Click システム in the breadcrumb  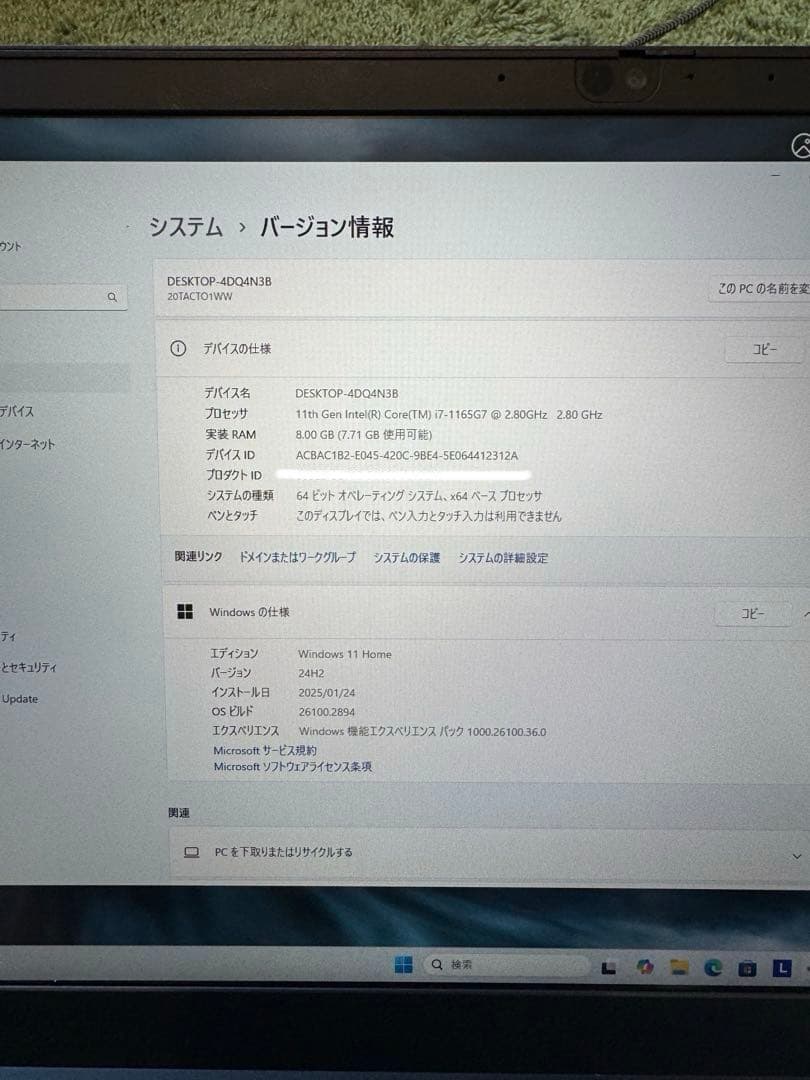(x=186, y=228)
